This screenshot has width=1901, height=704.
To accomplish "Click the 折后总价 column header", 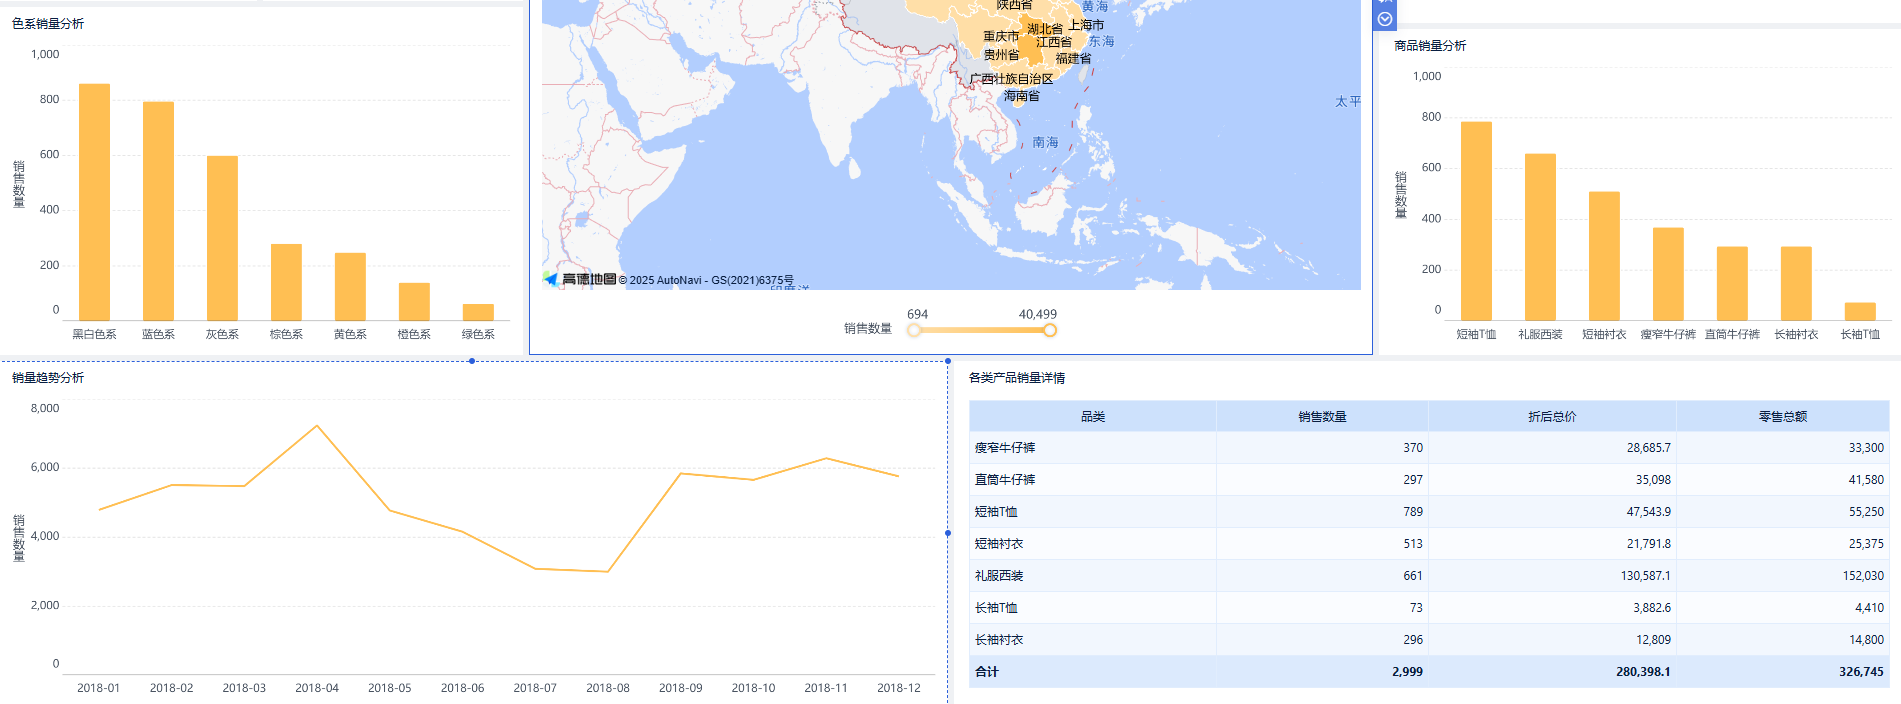I will pyautogui.click(x=1552, y=417).
